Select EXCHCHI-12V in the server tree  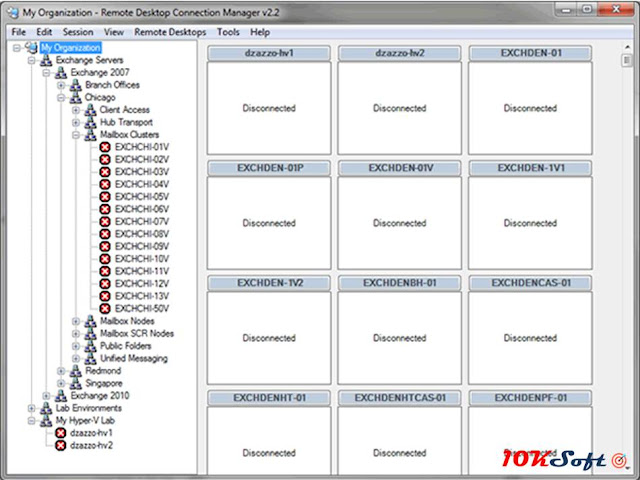(x=142, y=284)
